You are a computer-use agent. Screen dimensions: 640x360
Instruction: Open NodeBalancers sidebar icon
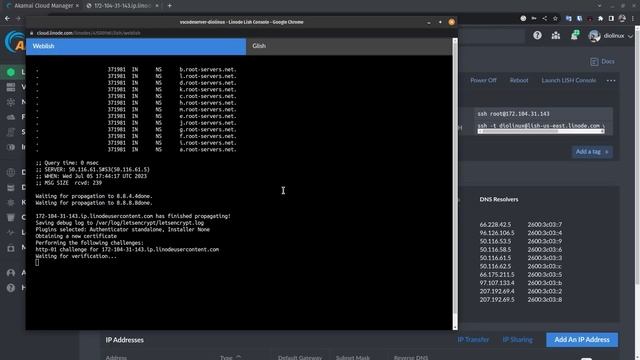11,102
